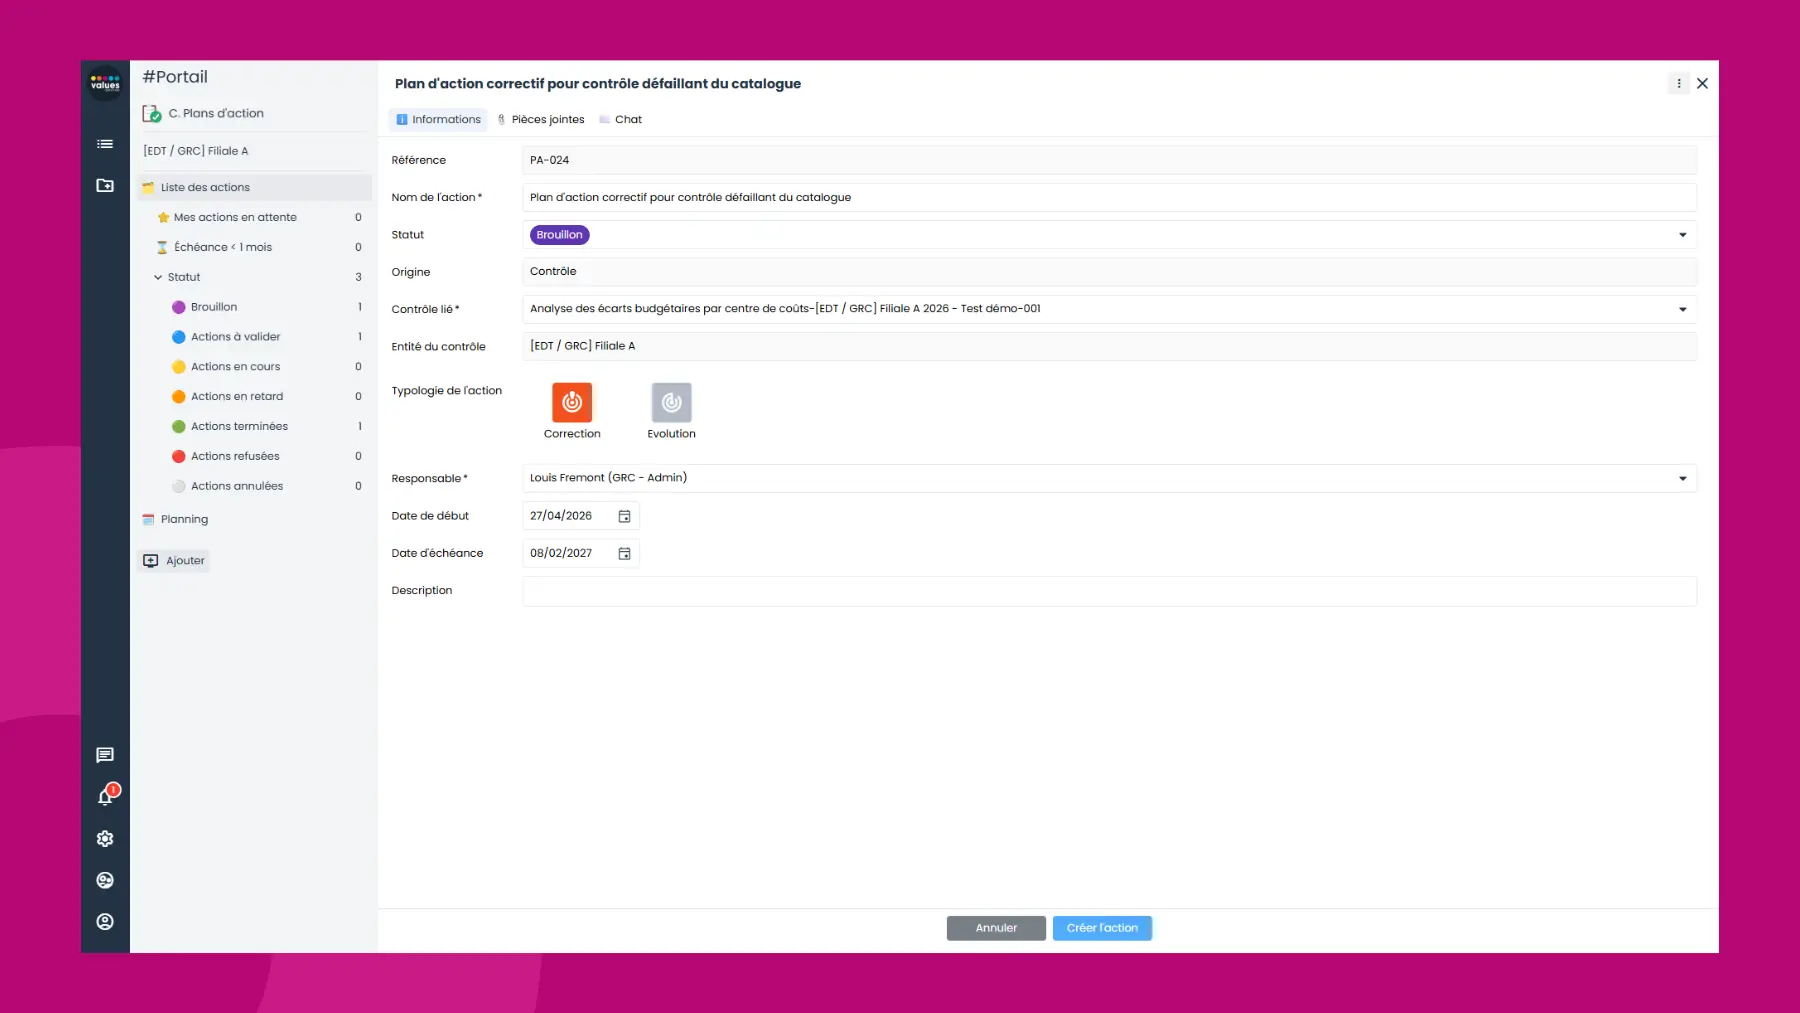Click the user profile icon at bottom
This screenshot has height=1013, width=1800.
(105, 921)
